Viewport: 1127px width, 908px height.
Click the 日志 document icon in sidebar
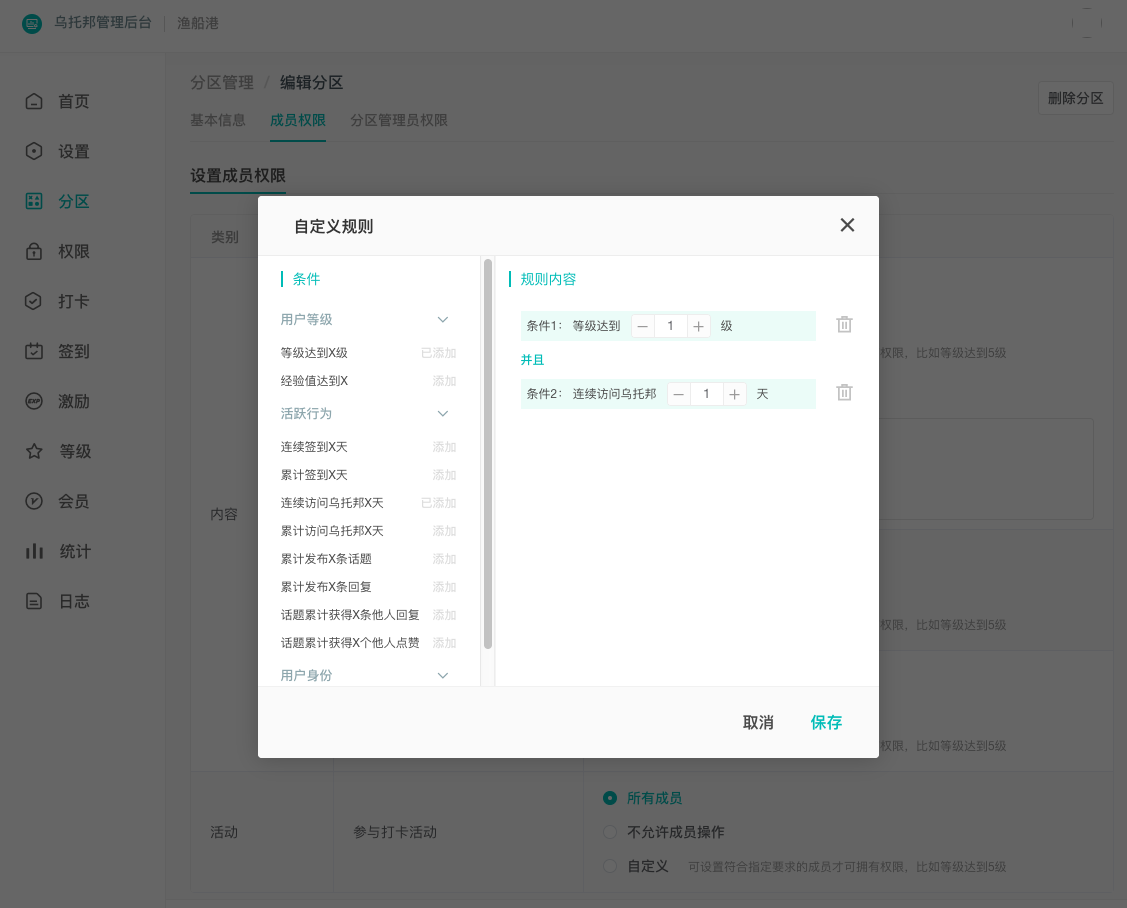[x=34, y=601]
